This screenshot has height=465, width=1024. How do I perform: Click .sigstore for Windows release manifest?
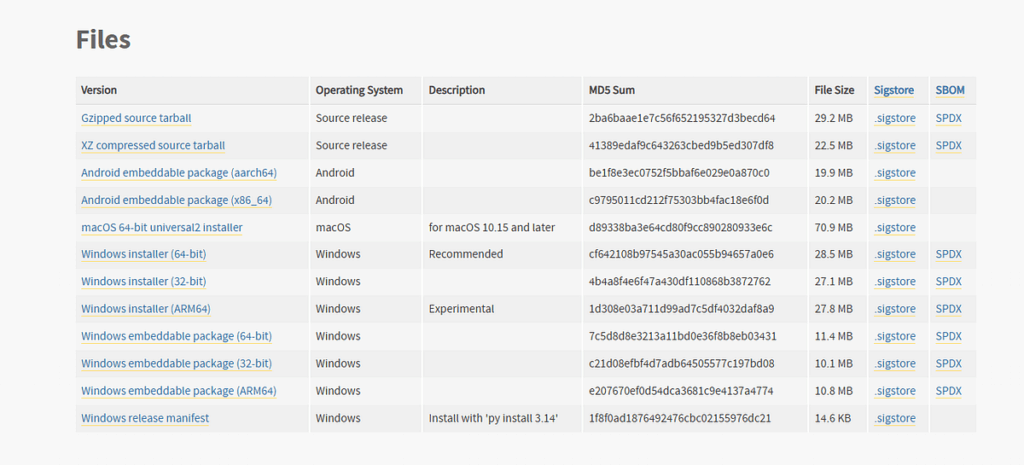[x=894, y=418]
